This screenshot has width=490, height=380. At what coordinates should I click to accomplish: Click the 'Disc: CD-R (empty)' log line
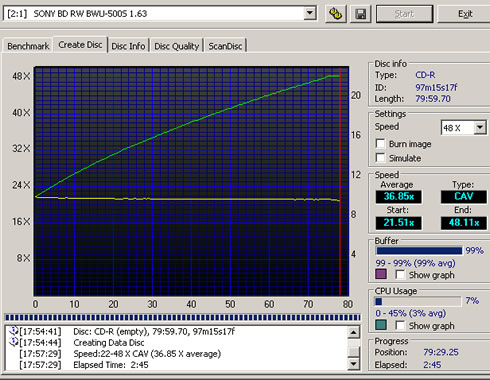154,332
